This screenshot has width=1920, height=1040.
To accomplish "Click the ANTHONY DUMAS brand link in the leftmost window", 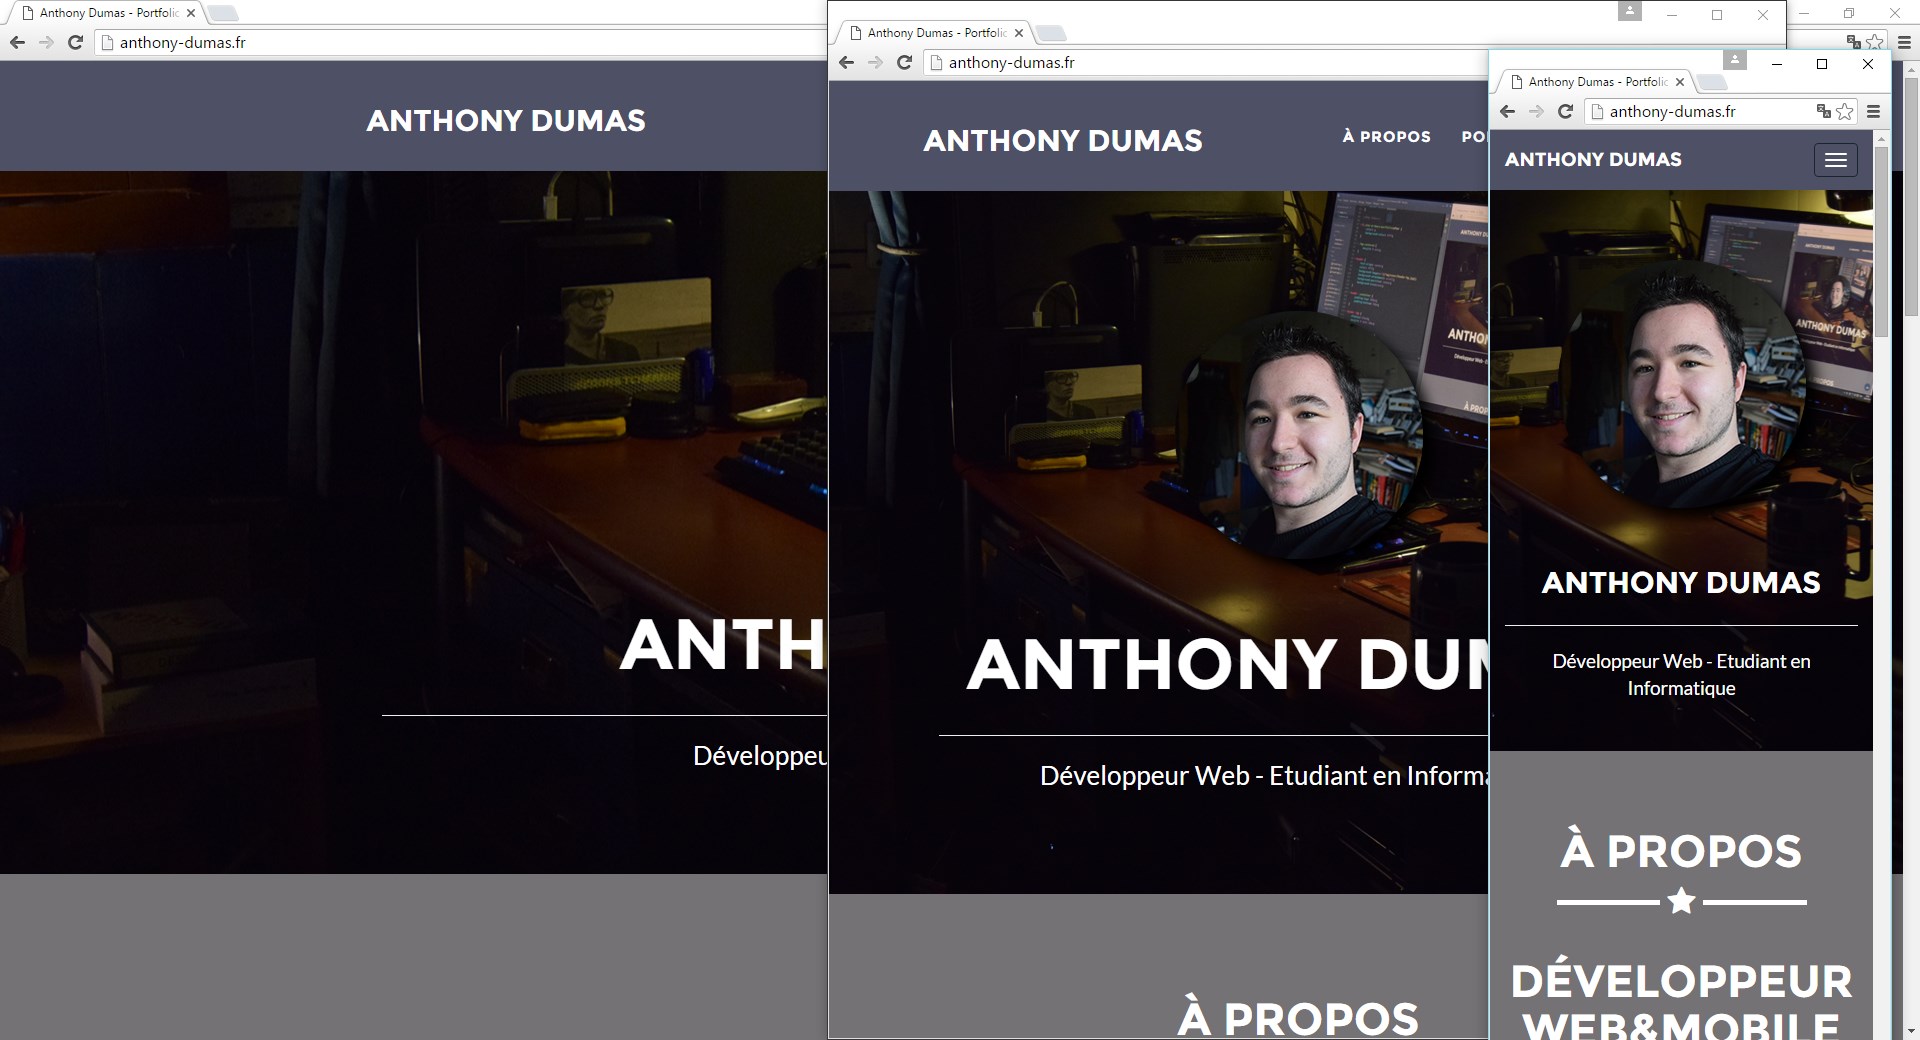I will (505, 121).
